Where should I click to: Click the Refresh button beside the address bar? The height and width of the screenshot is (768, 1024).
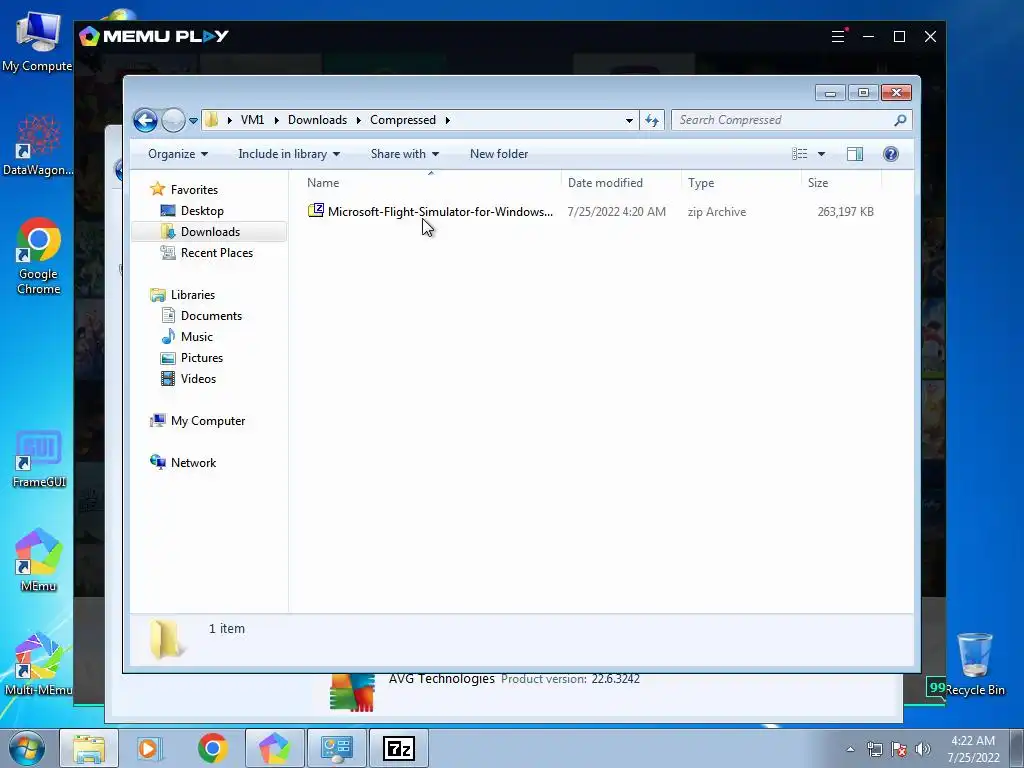click(x=652, y=120)
